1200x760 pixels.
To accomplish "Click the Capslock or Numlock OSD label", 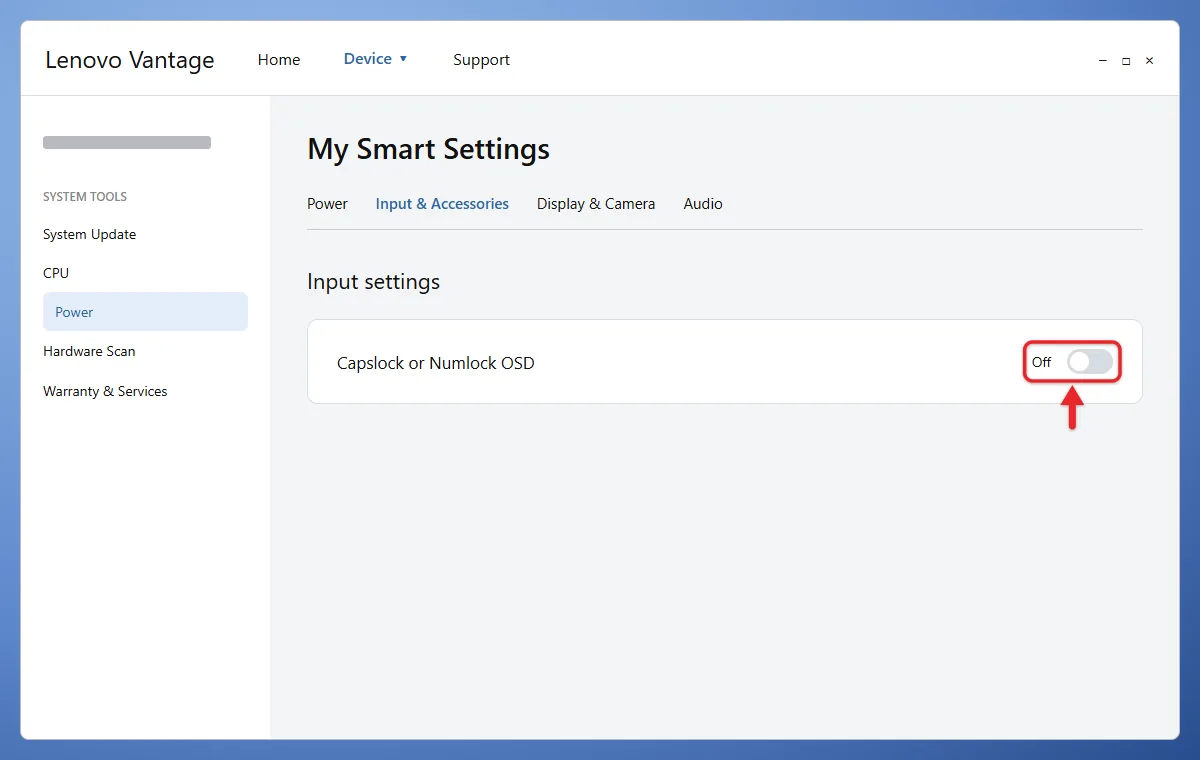I will [436, 363].
